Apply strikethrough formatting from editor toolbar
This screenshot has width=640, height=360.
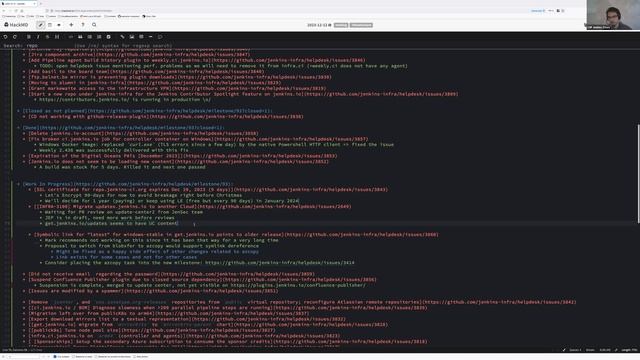tap(47, 37)
